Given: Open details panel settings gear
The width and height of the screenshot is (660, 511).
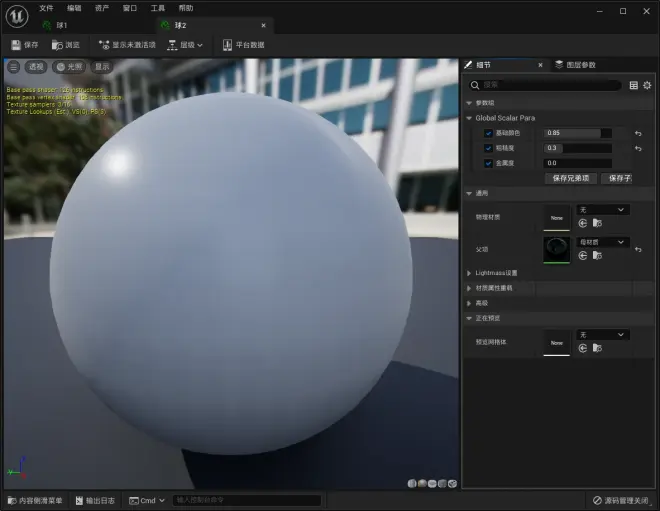Looking at the screenshot, I should pyautogui.click(x=647, y=86).
